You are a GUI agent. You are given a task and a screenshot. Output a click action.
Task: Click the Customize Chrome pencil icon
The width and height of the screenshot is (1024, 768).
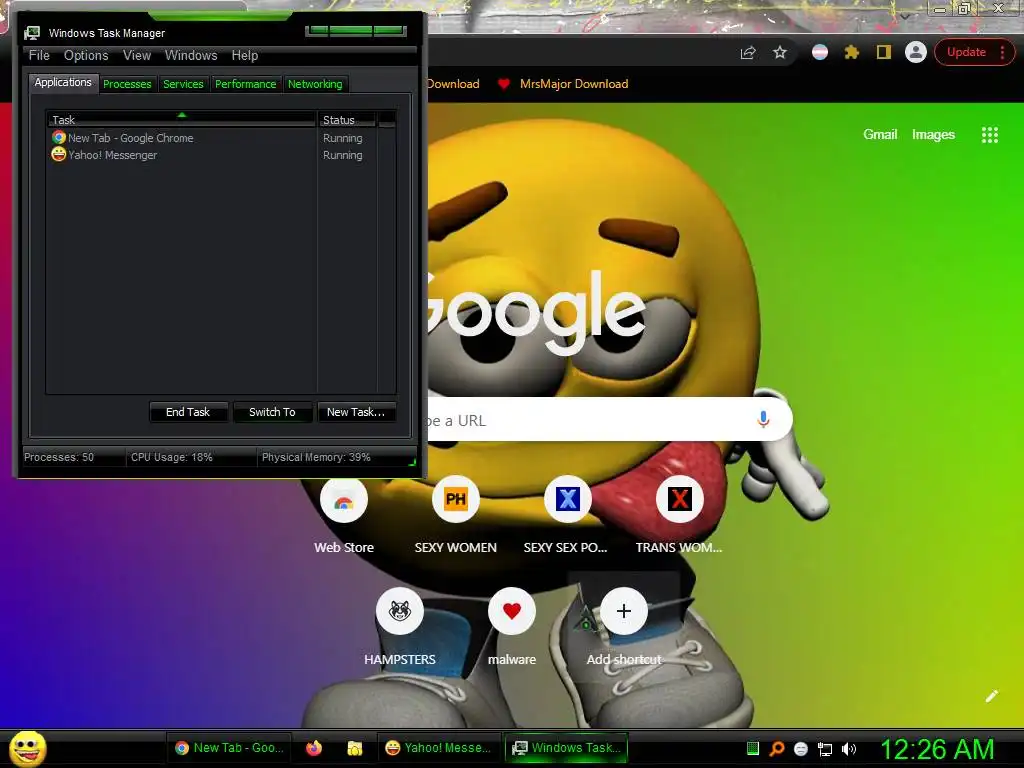pos(991,696)
